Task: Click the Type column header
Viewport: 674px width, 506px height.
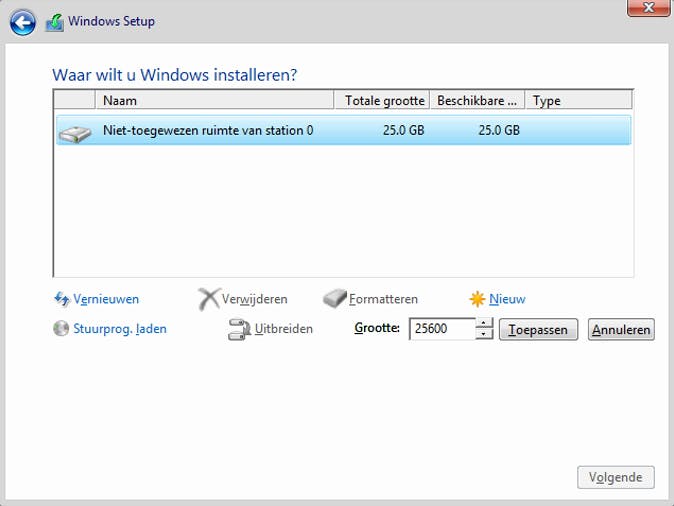Action: [577, 101]
